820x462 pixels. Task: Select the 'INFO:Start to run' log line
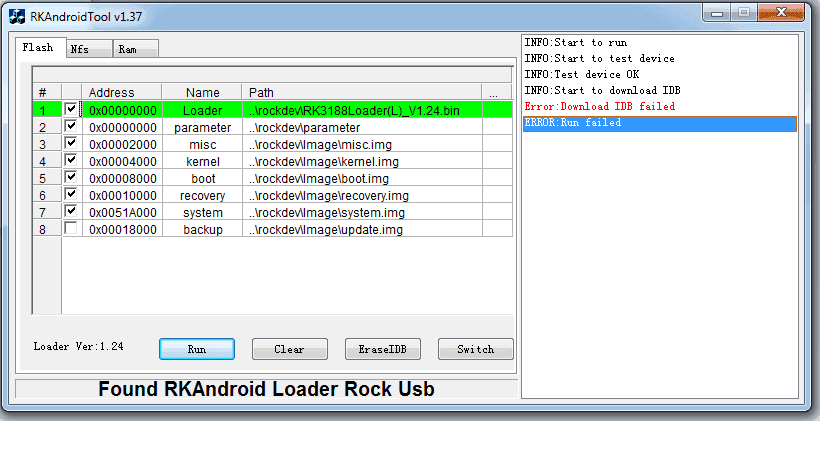pyautogui.click(x=659, y=42)
